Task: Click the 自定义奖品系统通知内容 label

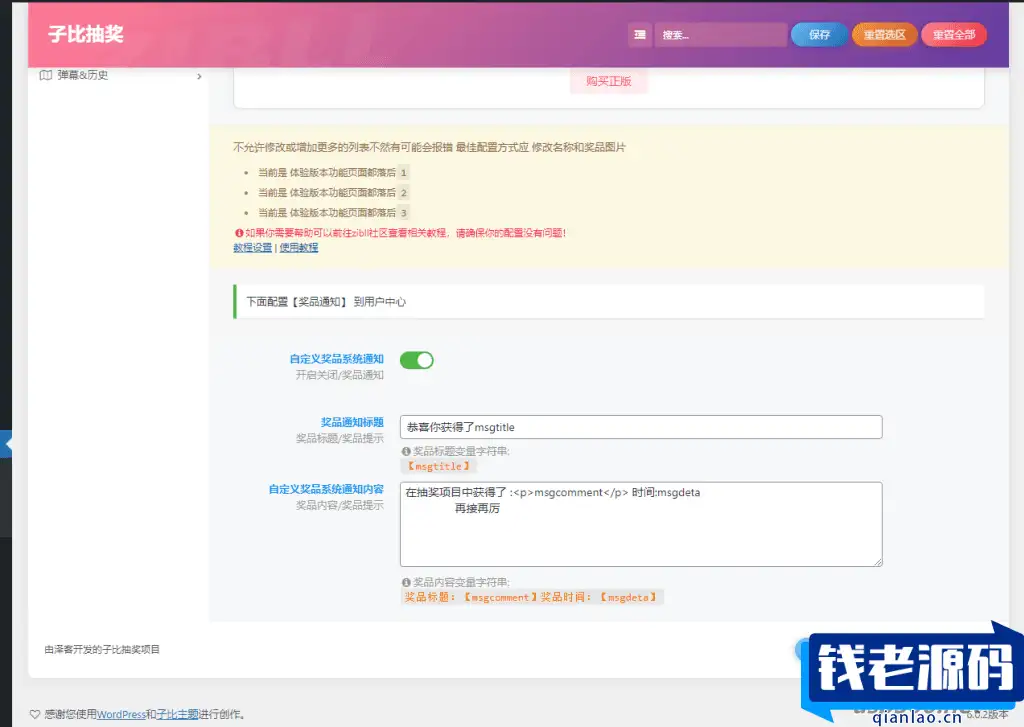Action: tap(326, 489)
